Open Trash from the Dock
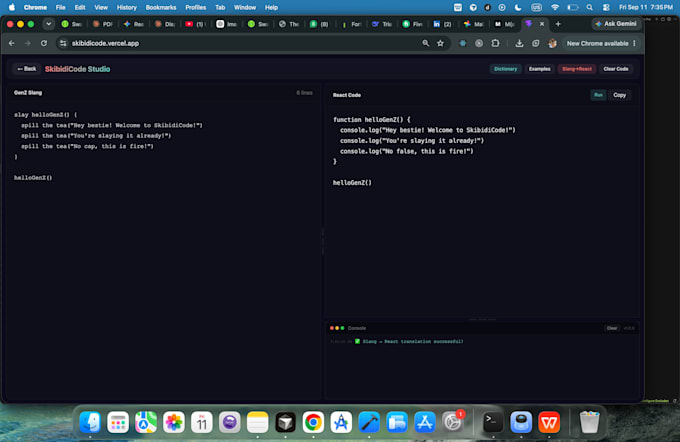Viewport: 680px width, 442px height. pos(589,422)
